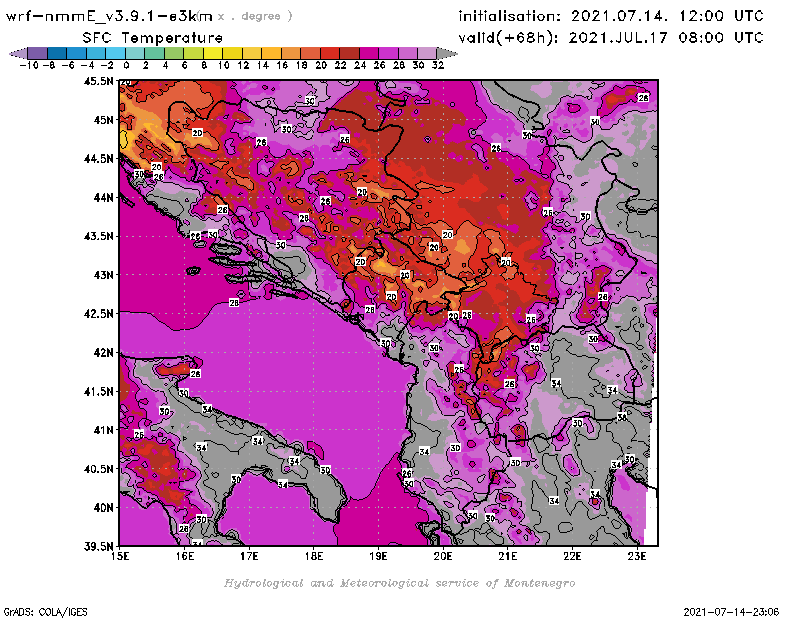Screen dimensions: 800x618
Task: Click the gray arrow swatch above 32
Action: point(447,53)
